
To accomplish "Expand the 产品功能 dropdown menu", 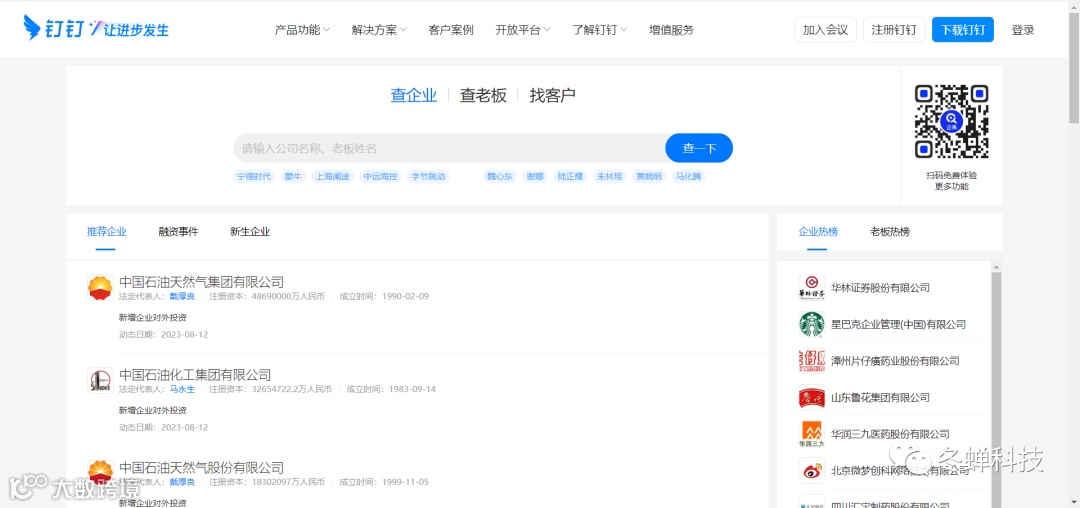I will tap(302, 30).
